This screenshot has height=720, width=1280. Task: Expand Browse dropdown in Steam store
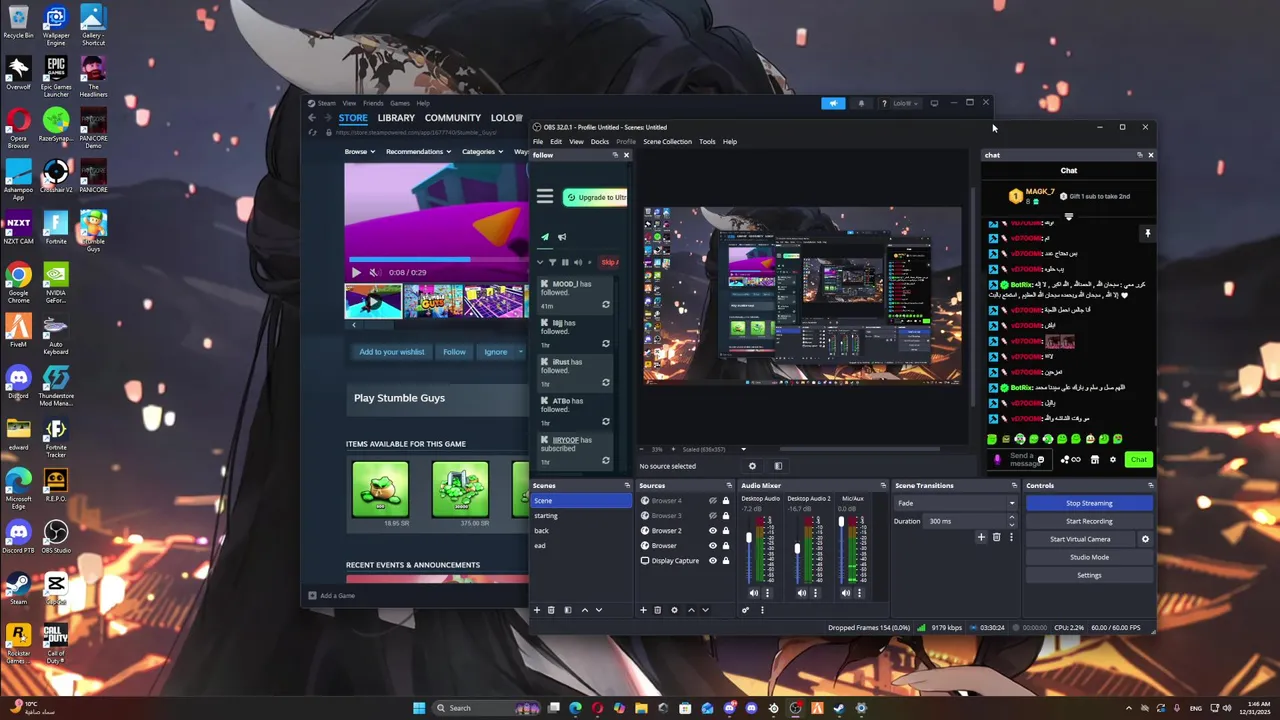tap(359, 152)
